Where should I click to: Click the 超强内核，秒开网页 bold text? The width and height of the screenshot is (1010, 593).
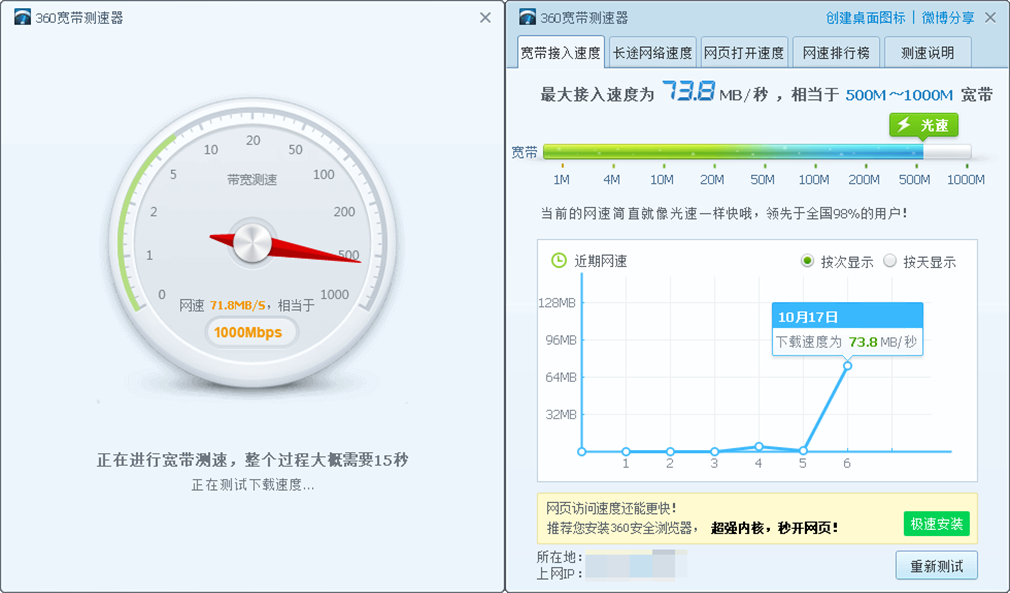[775, 528]
